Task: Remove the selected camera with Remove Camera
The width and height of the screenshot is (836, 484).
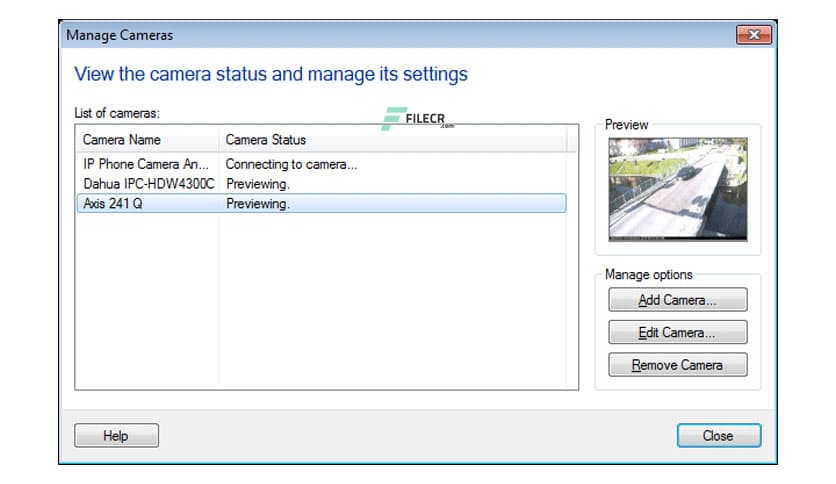Action: pos(678,365)
